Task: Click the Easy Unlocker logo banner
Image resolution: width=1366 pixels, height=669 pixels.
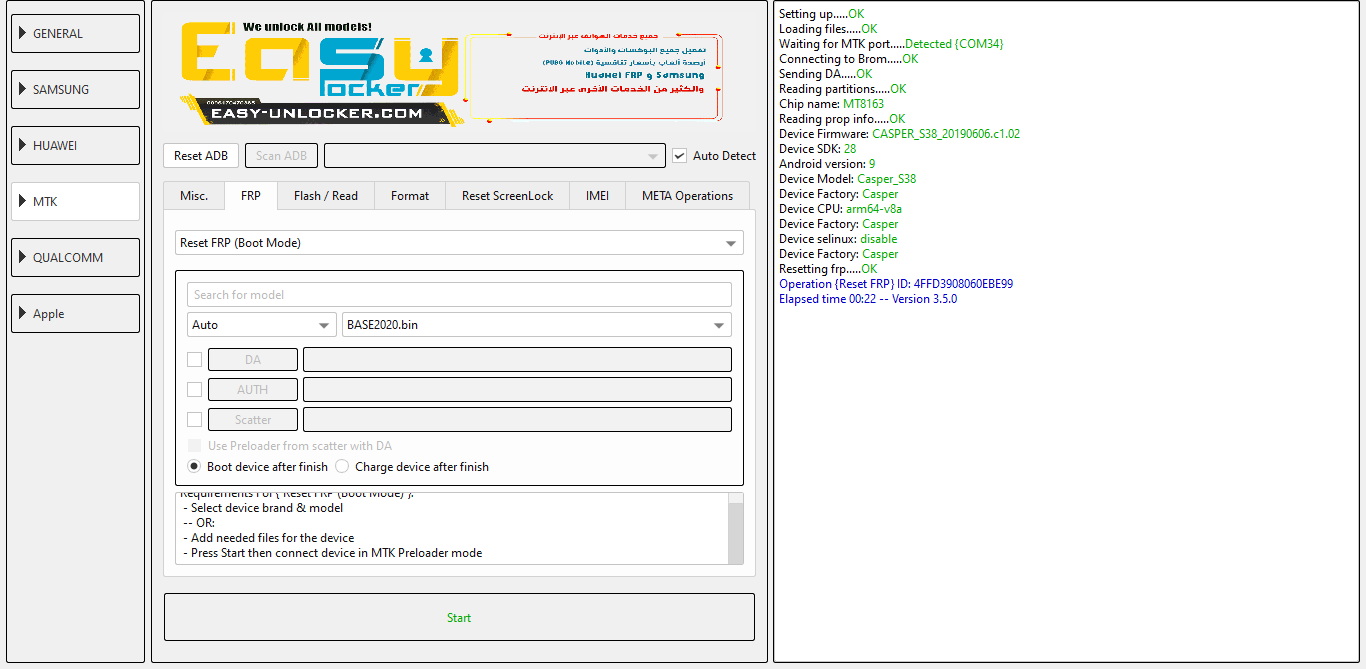Action: point(319,74)
